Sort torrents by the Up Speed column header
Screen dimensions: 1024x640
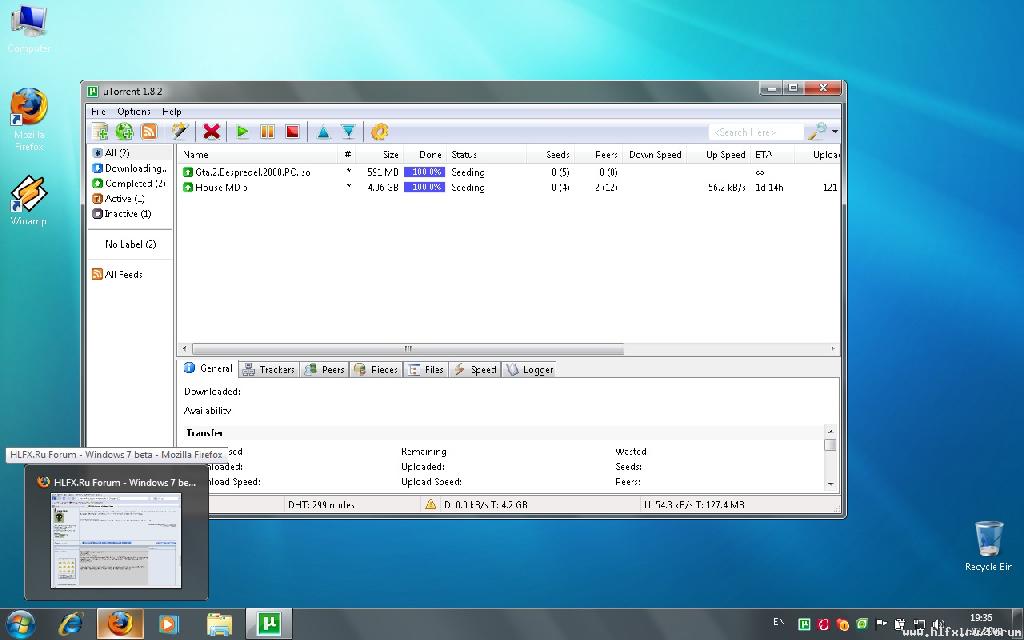718,155
